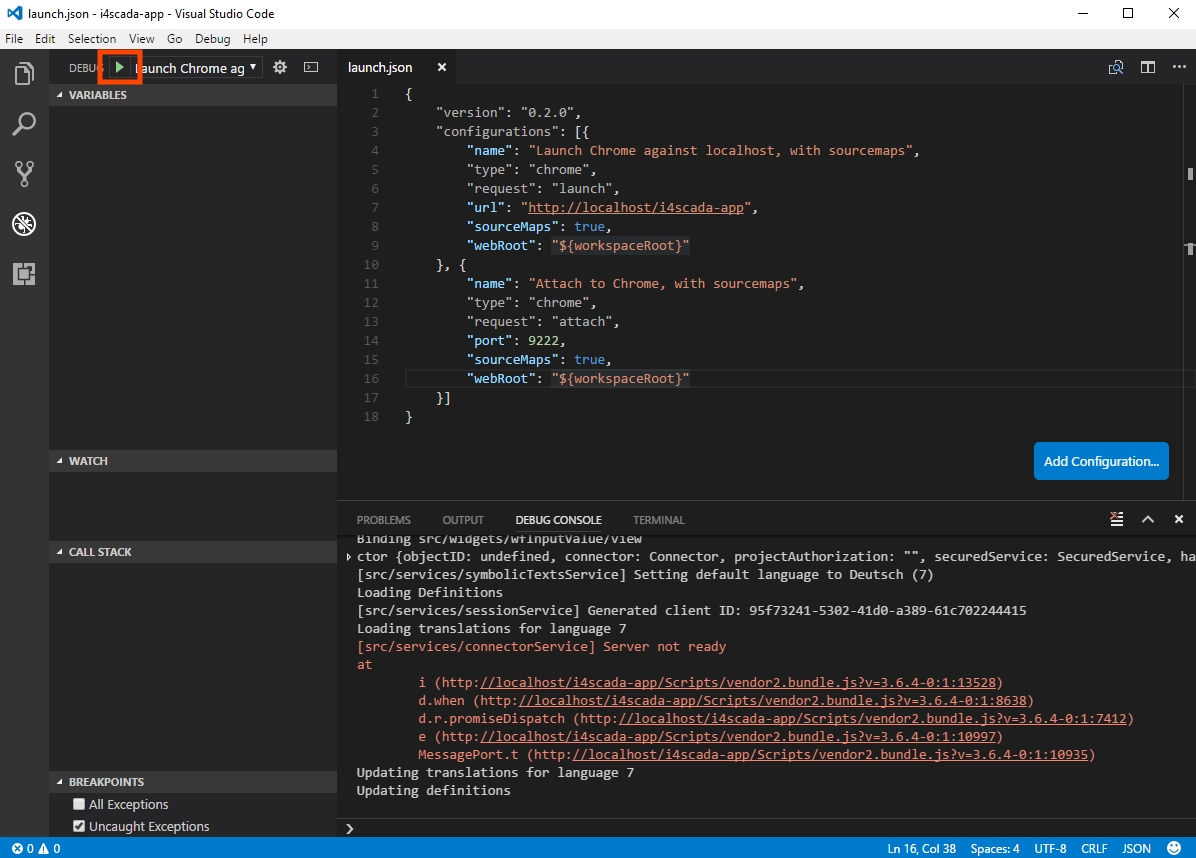This screenshot has width=1196, height=858.
Task: Open the Extensions view
Action: click(x=24, y=274)
